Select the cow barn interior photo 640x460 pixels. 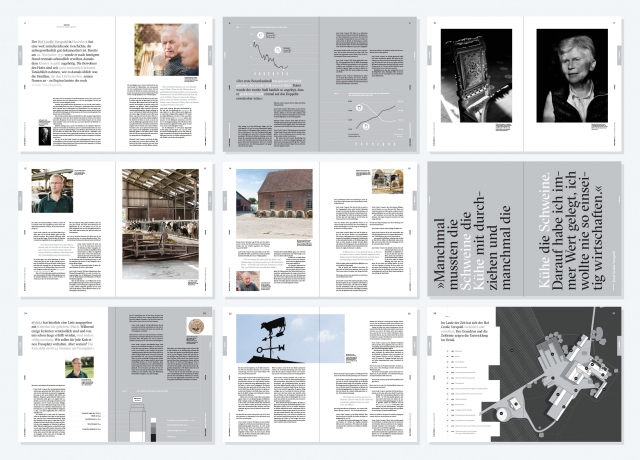tap(166, 208)
